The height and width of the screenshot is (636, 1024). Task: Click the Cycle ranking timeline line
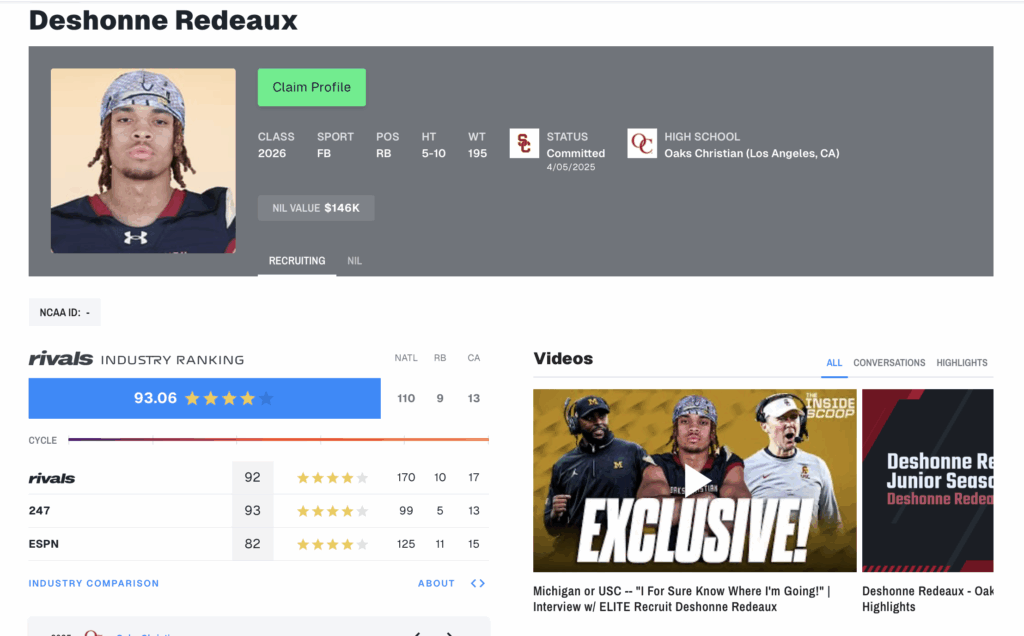click(278, 439)
